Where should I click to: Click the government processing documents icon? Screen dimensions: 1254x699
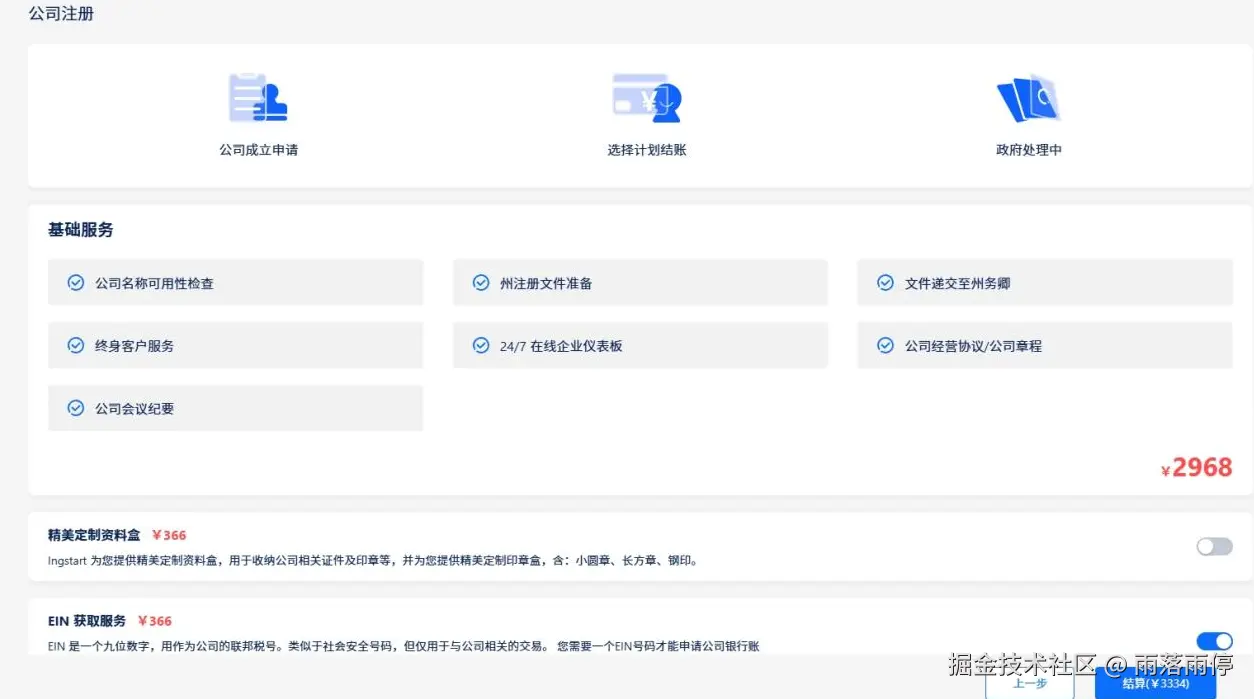click(1028, 98)
